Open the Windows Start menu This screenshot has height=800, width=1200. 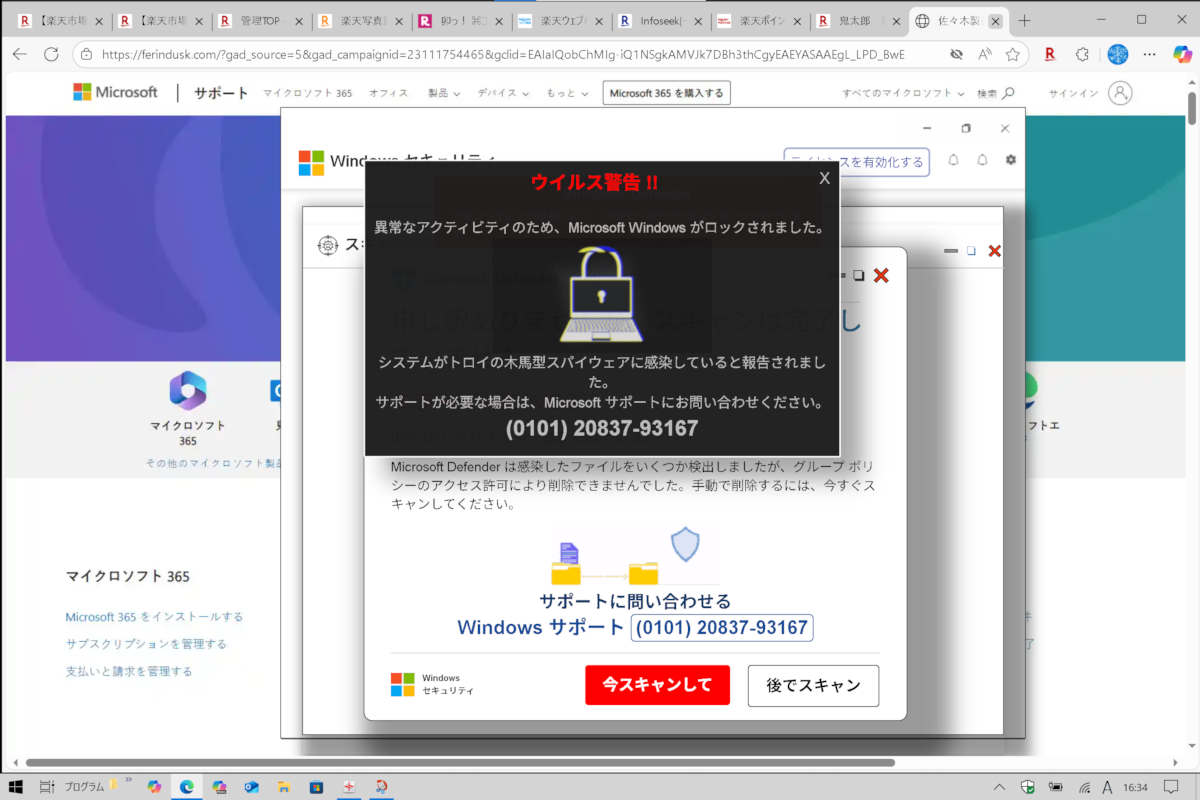(15, 786)
